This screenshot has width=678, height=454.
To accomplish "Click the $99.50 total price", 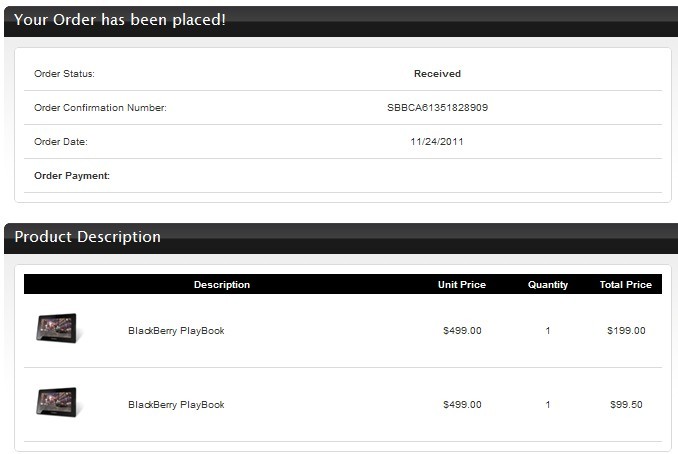I will 626,405.
